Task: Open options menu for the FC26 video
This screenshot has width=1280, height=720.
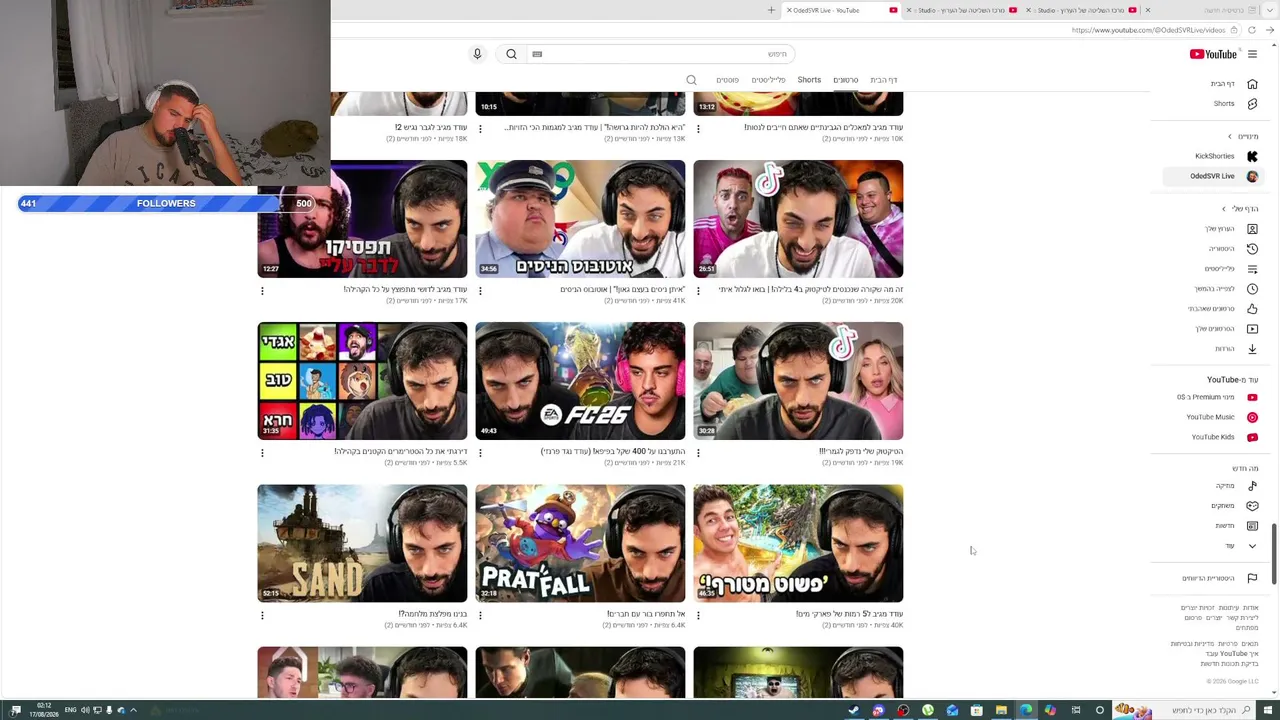Action: tap(480, 453)
